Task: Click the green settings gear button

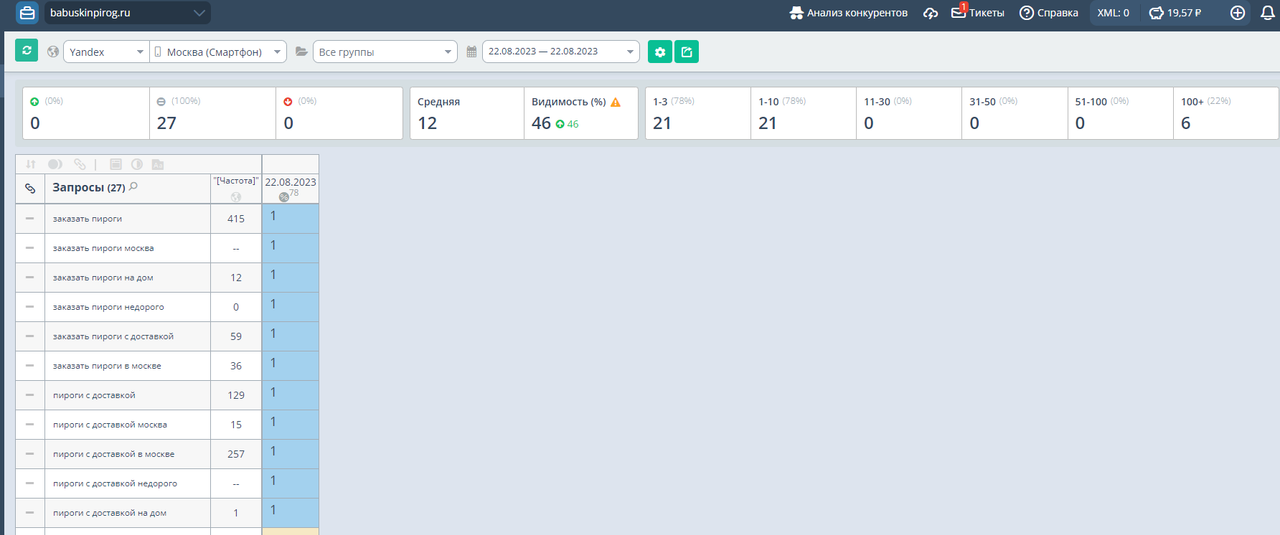Action: 660,52
